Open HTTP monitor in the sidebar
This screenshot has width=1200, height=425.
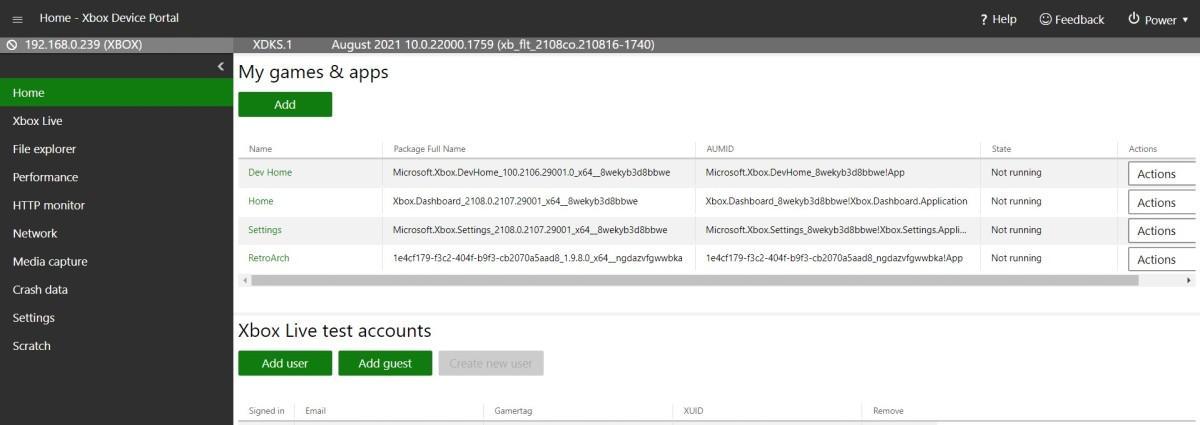click(x=116, y=204)
